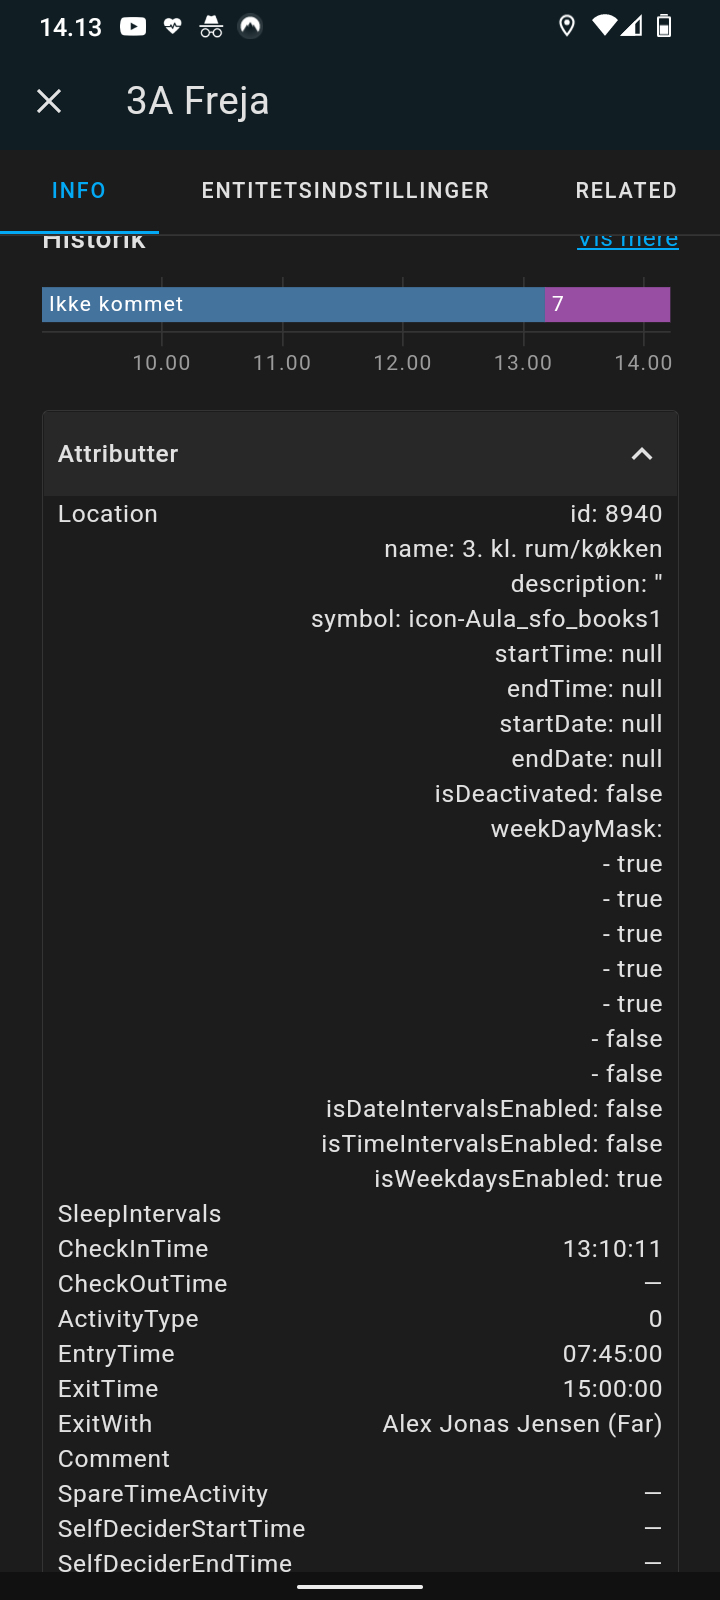Tap the incognito mode notification icon
Viewport: 720px width, 1600px height.
coord(211,26)
